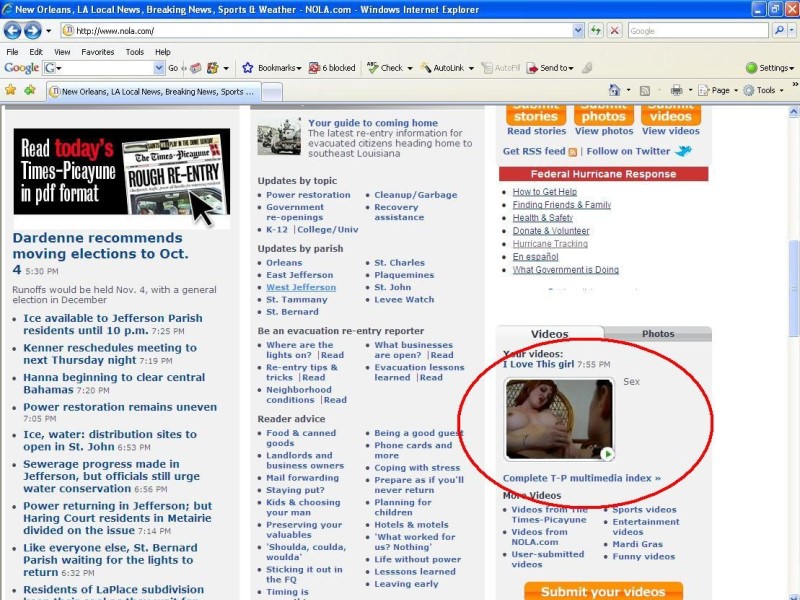The height and width of the screenshot is (600, 800).
Task: Select the Videos tab in media box
Action: (549, 334)
